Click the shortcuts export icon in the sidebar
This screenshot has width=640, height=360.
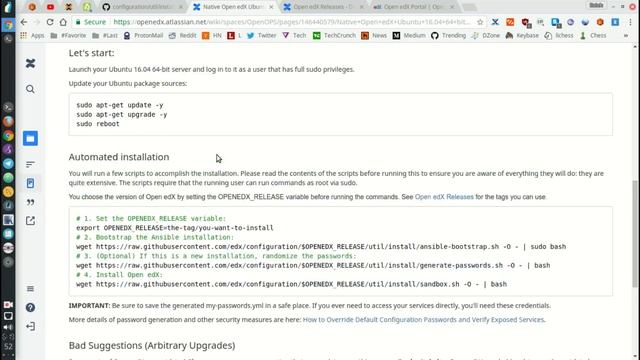30,221
